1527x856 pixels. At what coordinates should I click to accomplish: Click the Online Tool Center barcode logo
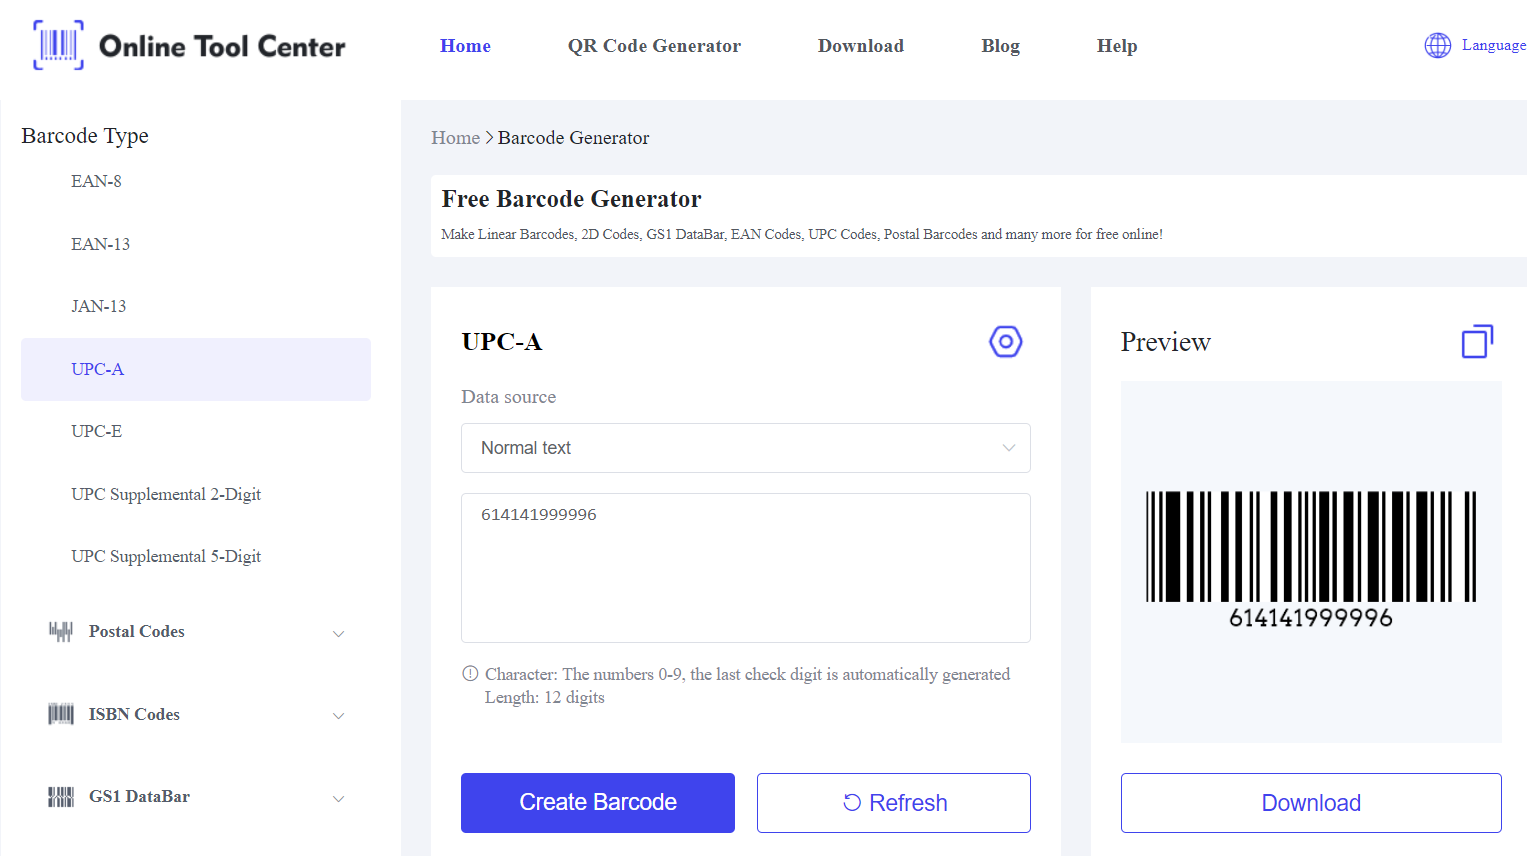(x=58, y=45)
